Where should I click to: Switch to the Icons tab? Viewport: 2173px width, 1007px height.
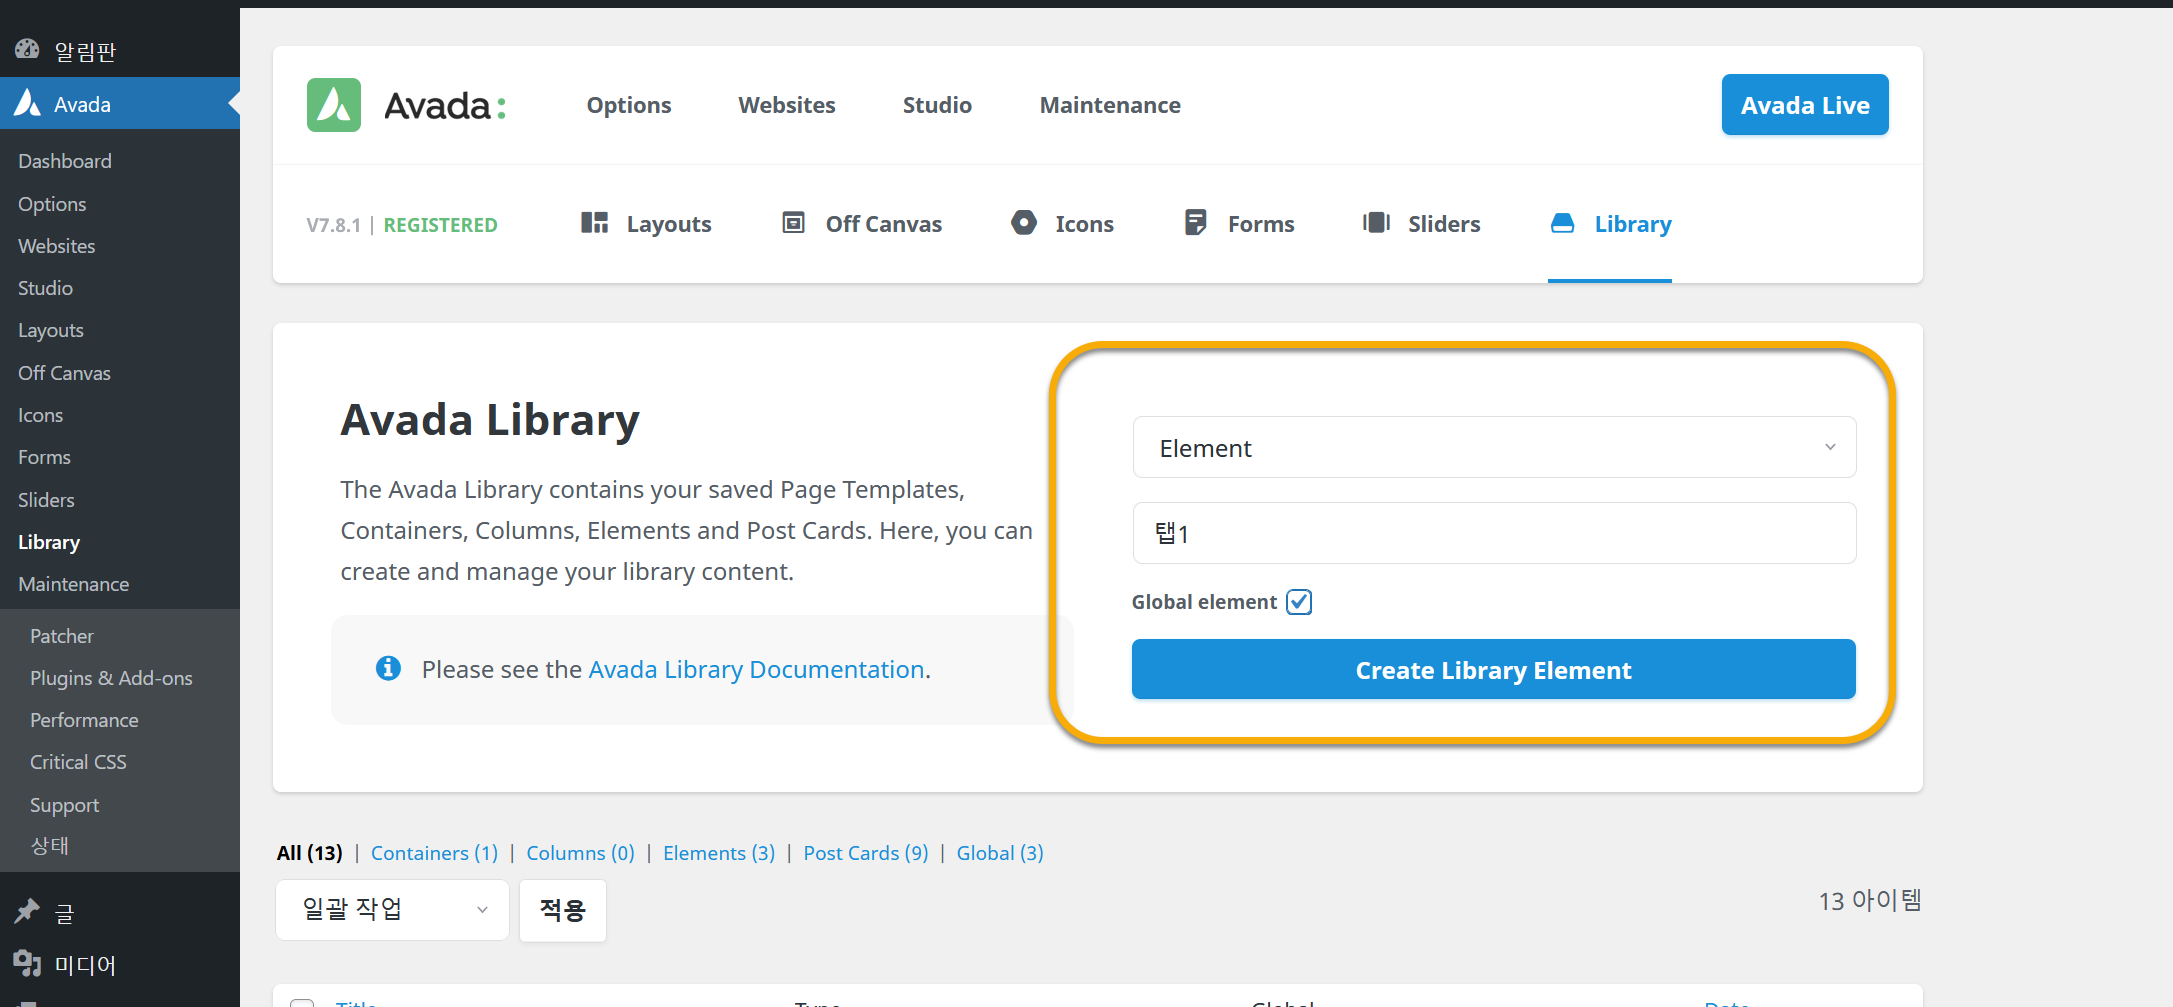1062,224
